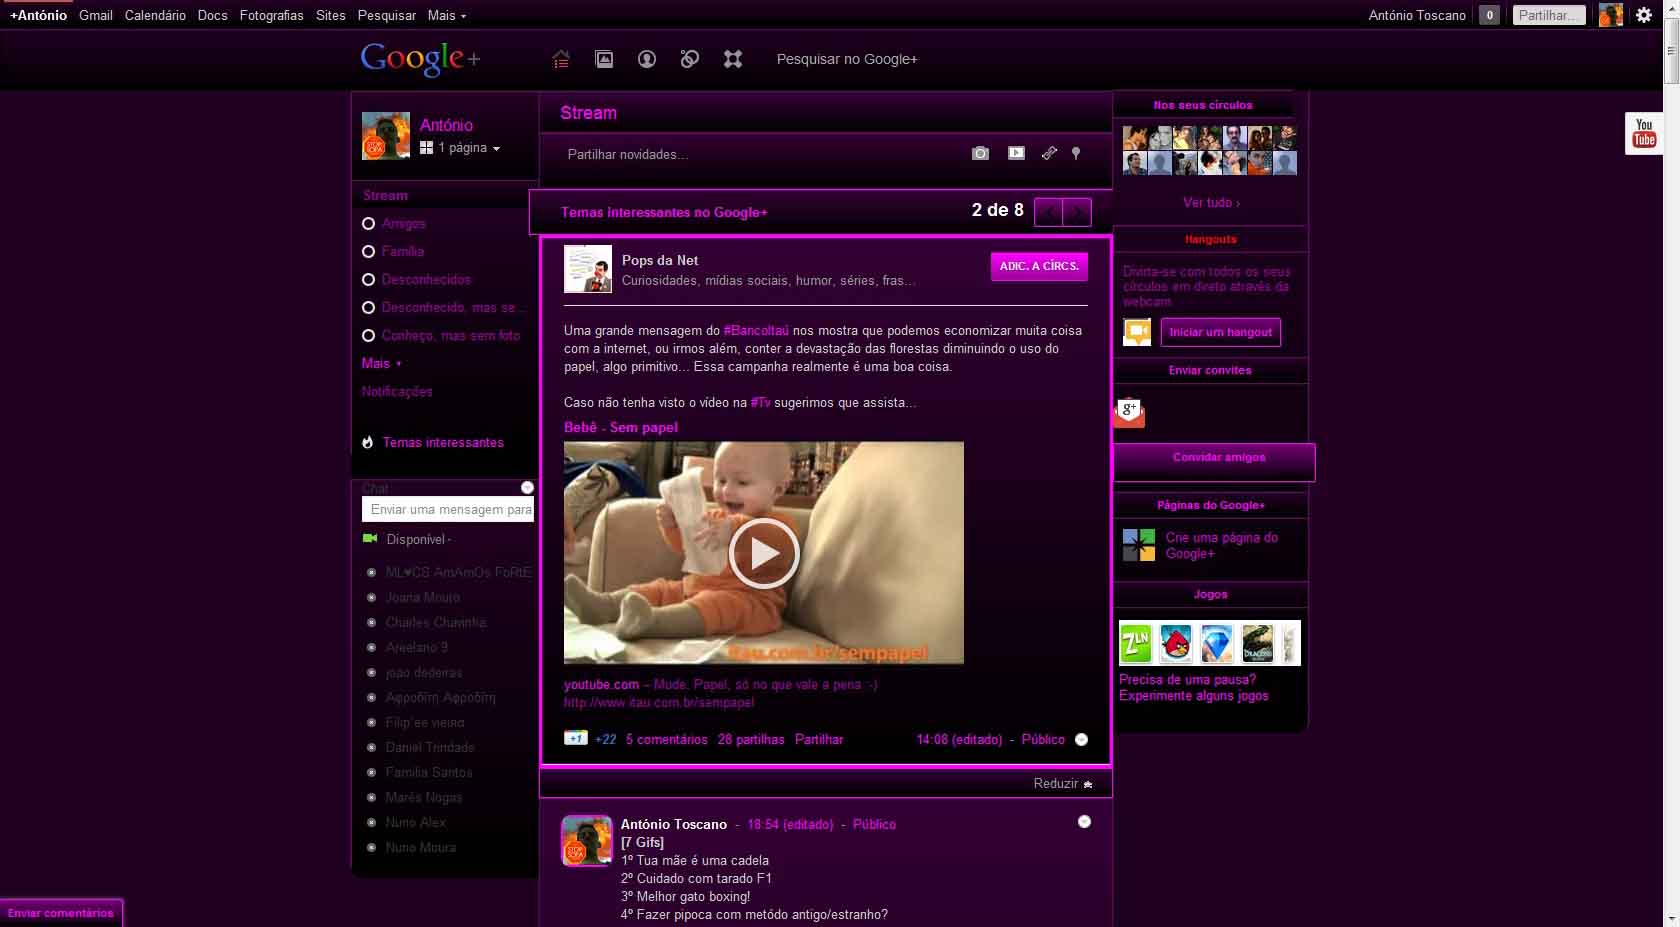The height and width of the screenshot is (927, 1680).
Task: Click the top bar Partilhar... box
Action: [x=1549, y=15]
